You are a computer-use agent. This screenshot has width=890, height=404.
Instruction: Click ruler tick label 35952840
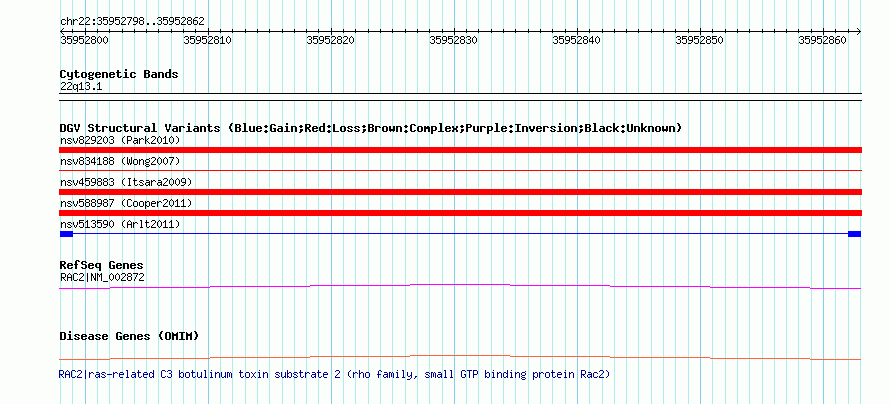point(576,40)
